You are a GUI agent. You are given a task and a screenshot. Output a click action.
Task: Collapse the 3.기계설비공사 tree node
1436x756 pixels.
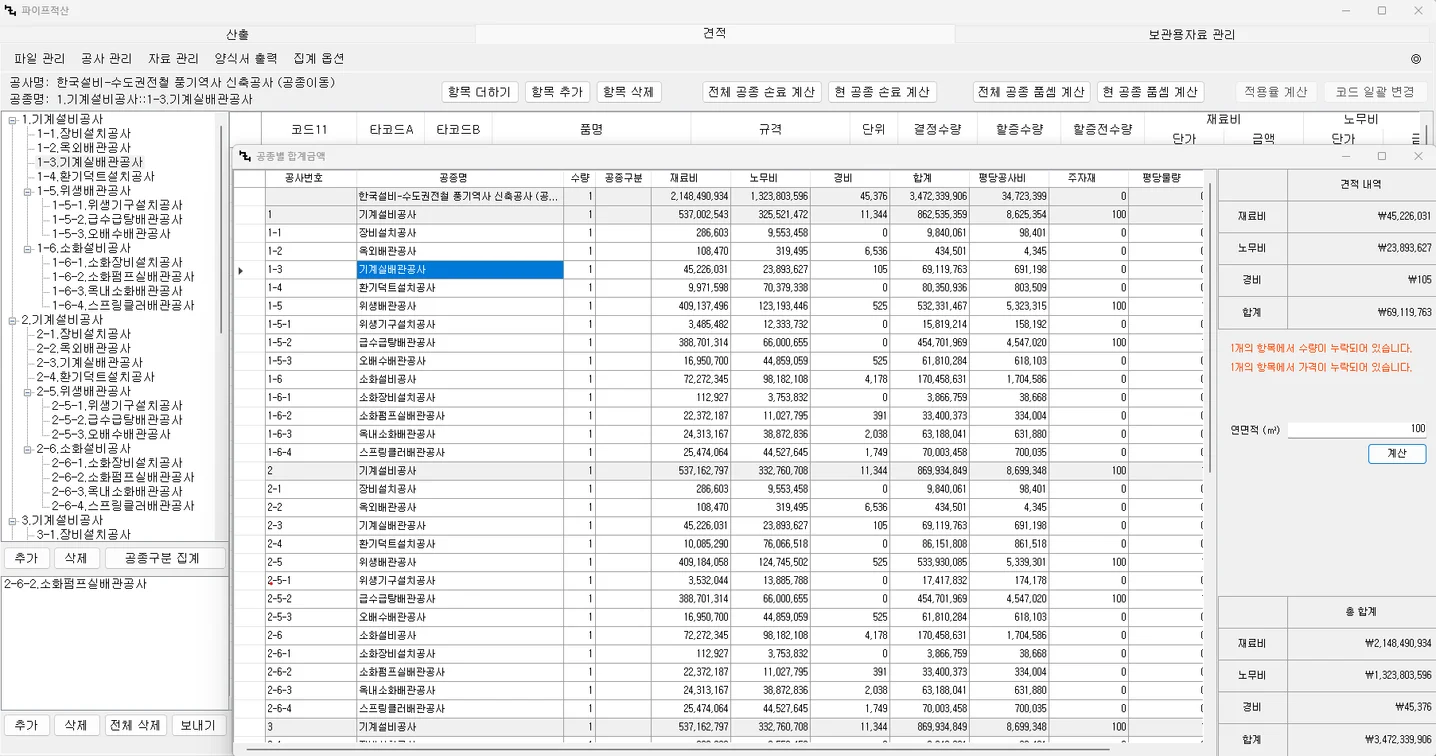12,521
